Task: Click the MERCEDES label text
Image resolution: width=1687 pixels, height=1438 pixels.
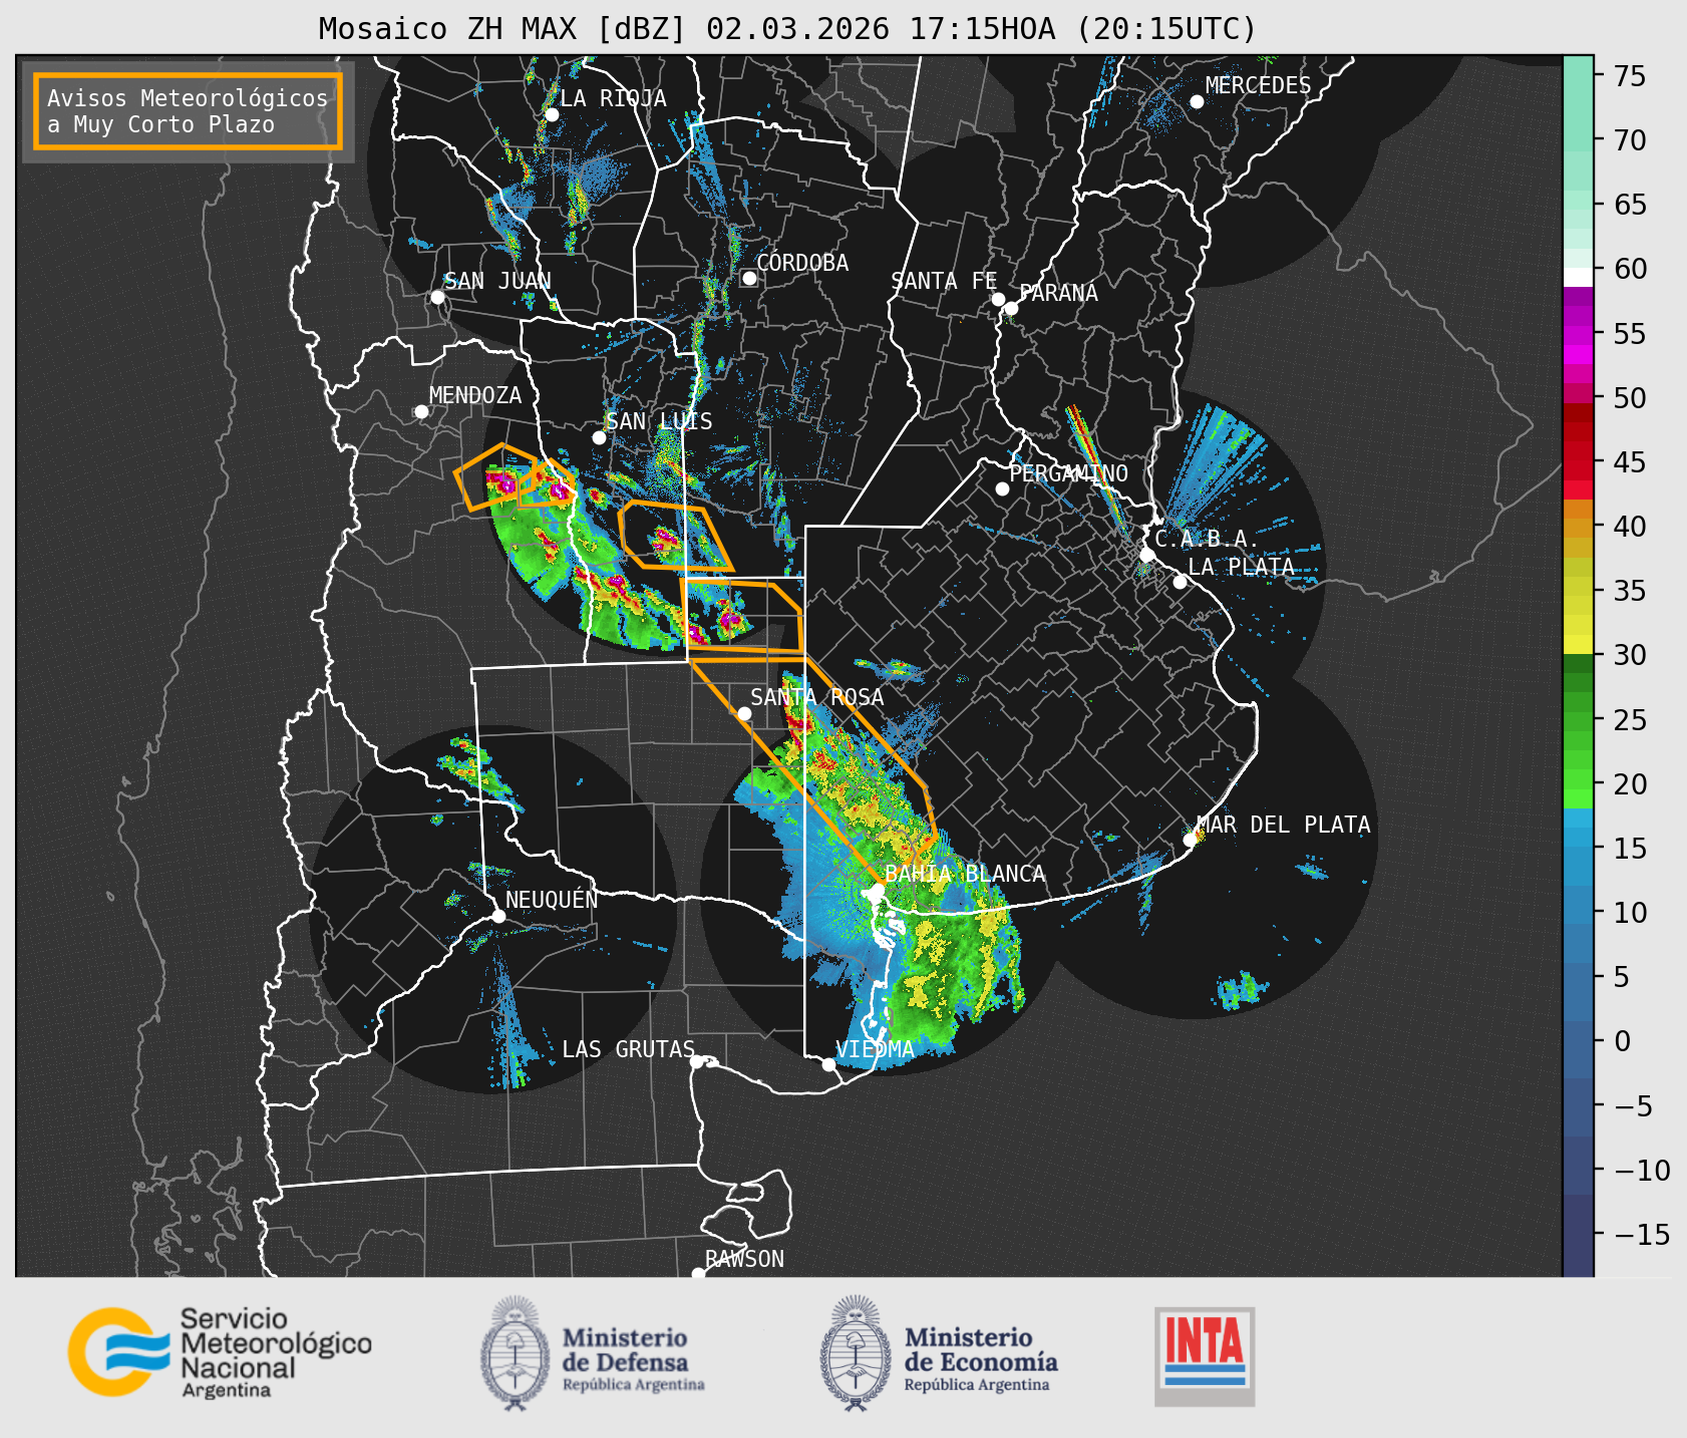Action: click(1258, 86)
